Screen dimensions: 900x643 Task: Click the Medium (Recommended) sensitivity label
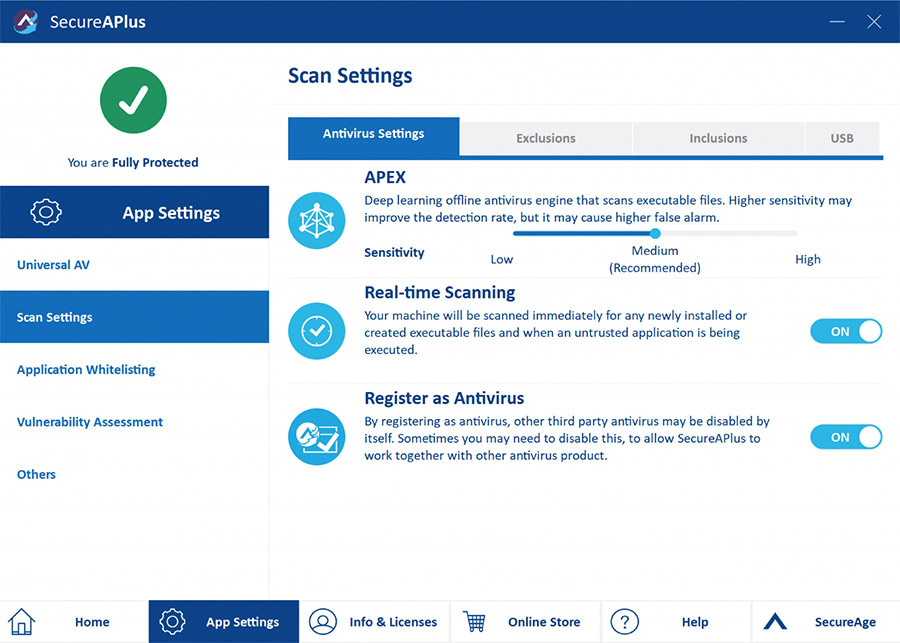coord(655,259)
